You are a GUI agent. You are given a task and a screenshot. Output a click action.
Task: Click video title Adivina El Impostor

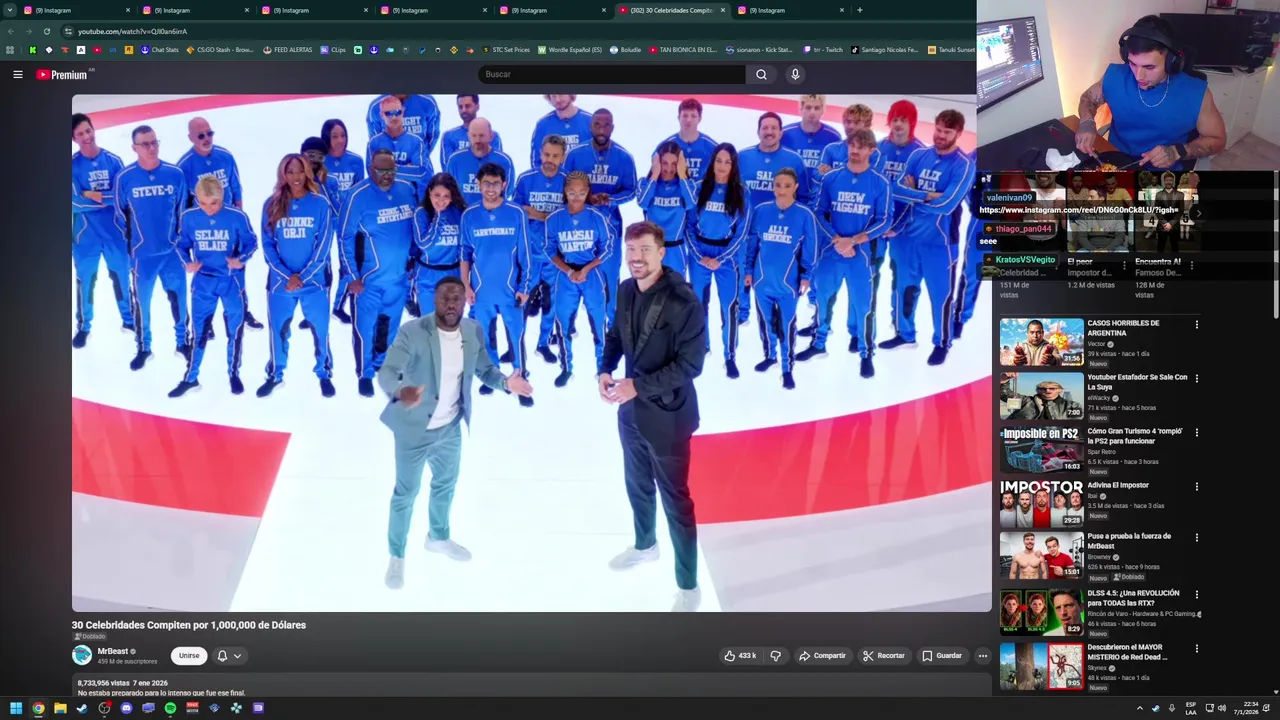coord(1118,485)
